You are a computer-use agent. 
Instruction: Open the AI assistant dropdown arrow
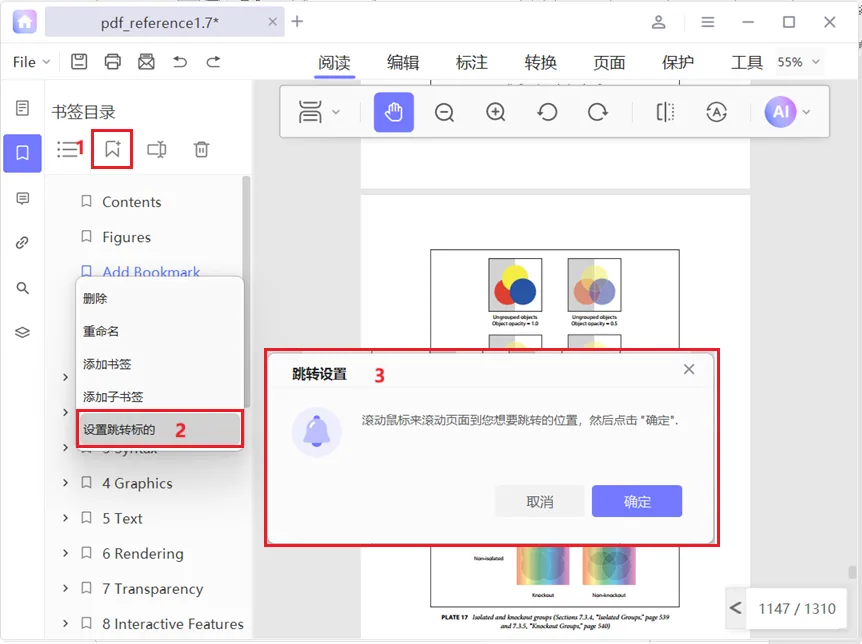click(806, 112)
